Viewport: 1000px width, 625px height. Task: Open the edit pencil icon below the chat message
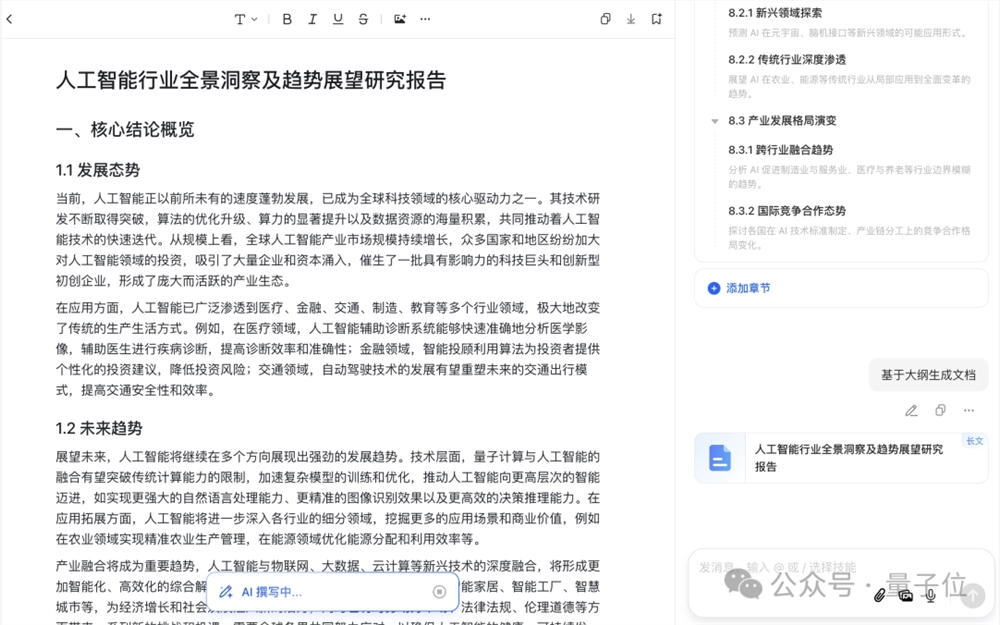[912, 410]
